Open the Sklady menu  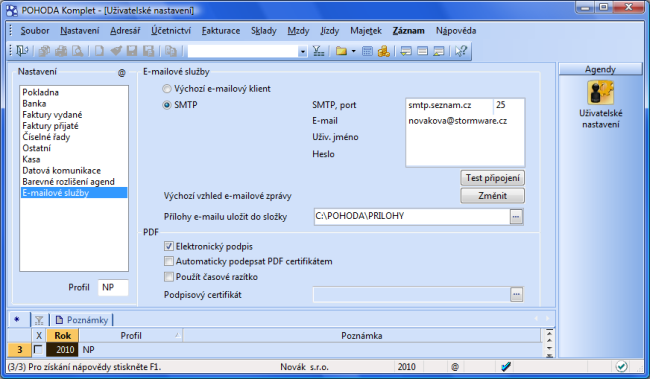[x=264, y=31]
